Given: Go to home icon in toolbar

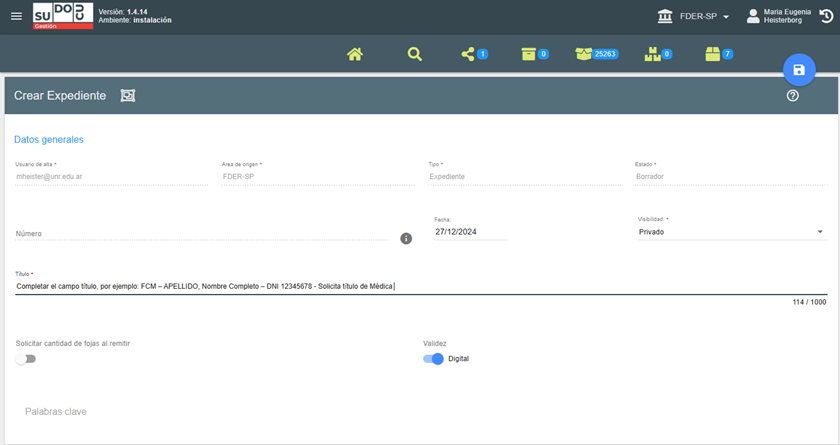Looking at the screenshot, I should tap(355, 54).
